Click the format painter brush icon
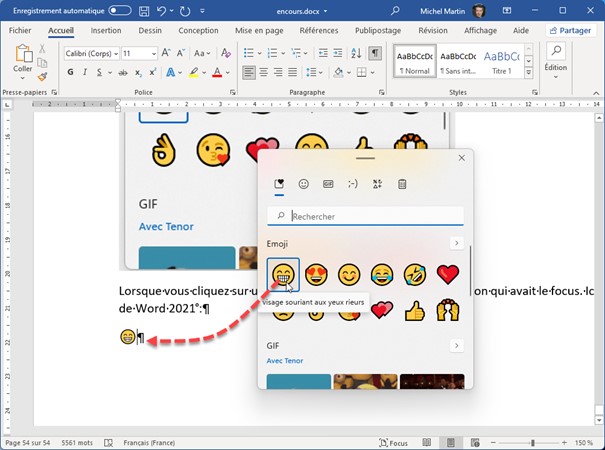The image size is (605, 450). pyautogui.click(x=42, y=76)
